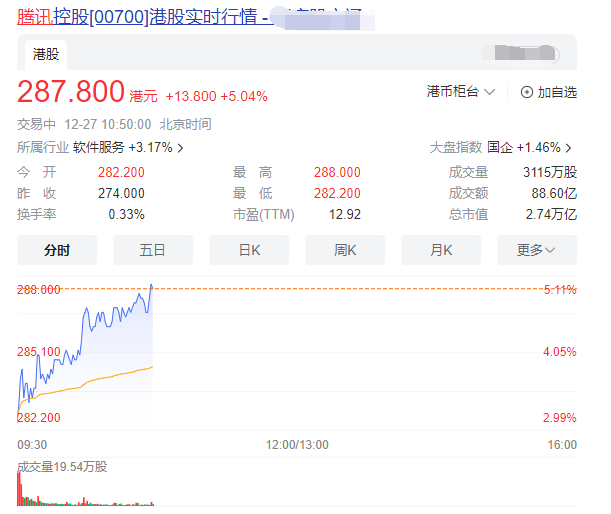Screen dimensions: 611x514
Task: Click chevron next to 软件服务 +3.17%
Action: (x=180, y=148)
